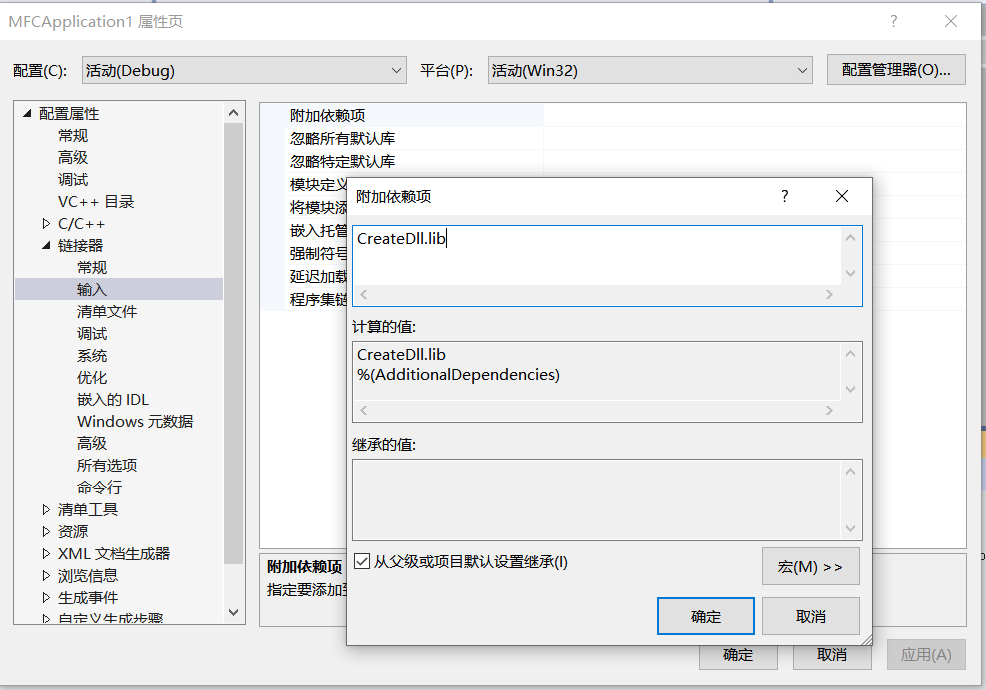Toggle 从父级或项目默认设置继承 checkbox

click(362, 561)
